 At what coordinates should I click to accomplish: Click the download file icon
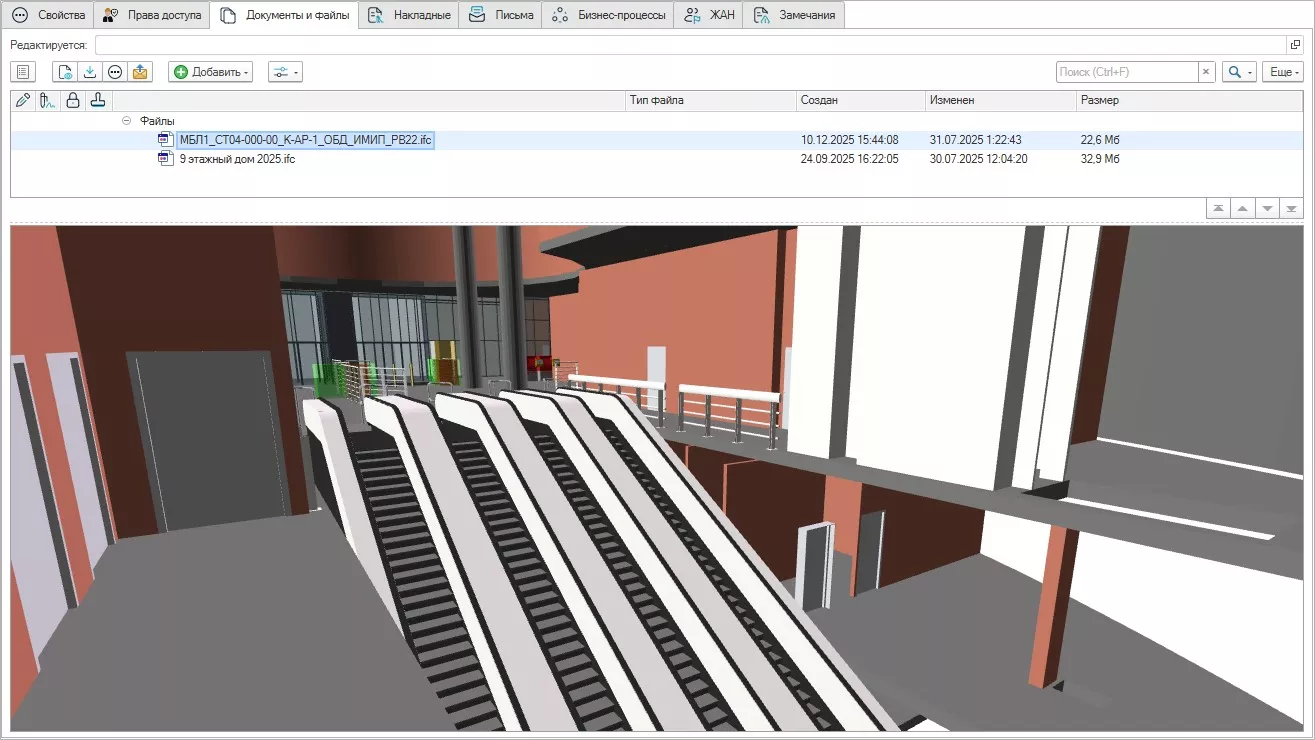(x=90, y=72)
